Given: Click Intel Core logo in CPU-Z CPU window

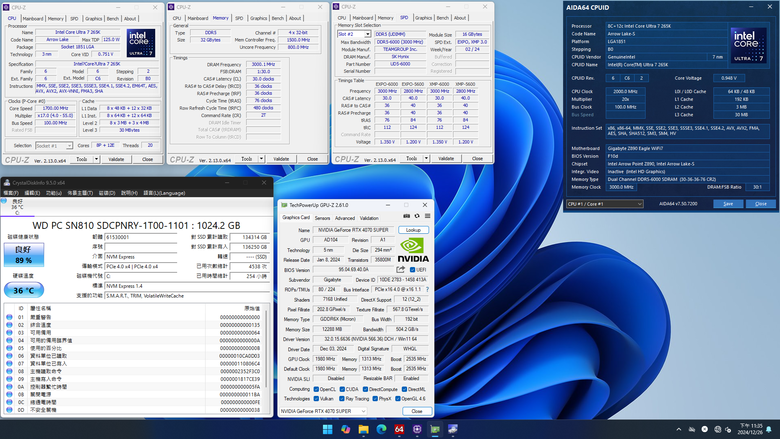Looking at the screenshot, I should tap(141, 43).
